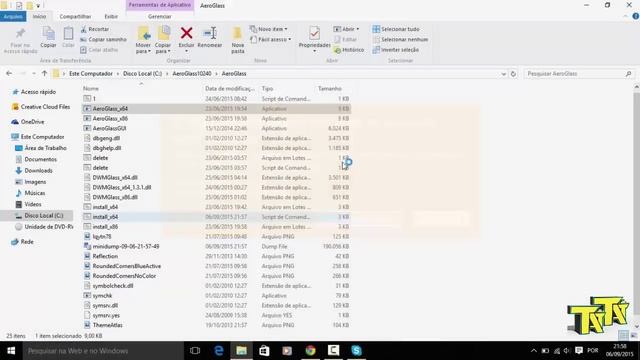
Task: Sort by the Tamanho column header
Action: [330, 88]
